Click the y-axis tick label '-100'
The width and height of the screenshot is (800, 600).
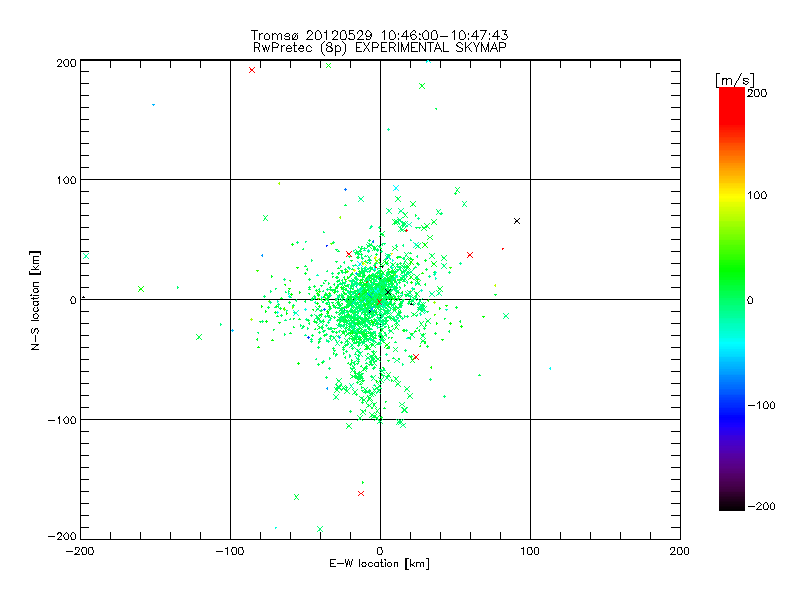62,420
